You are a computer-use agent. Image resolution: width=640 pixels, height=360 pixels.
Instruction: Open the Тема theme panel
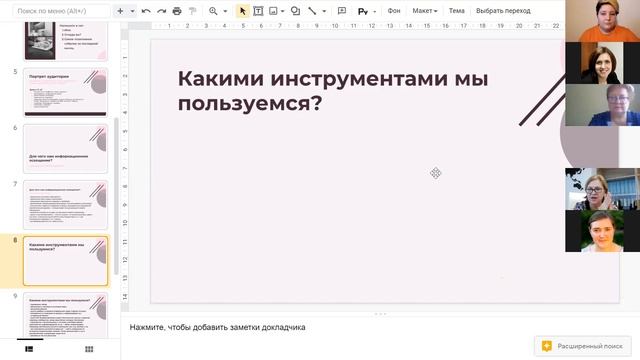point(456,11)
